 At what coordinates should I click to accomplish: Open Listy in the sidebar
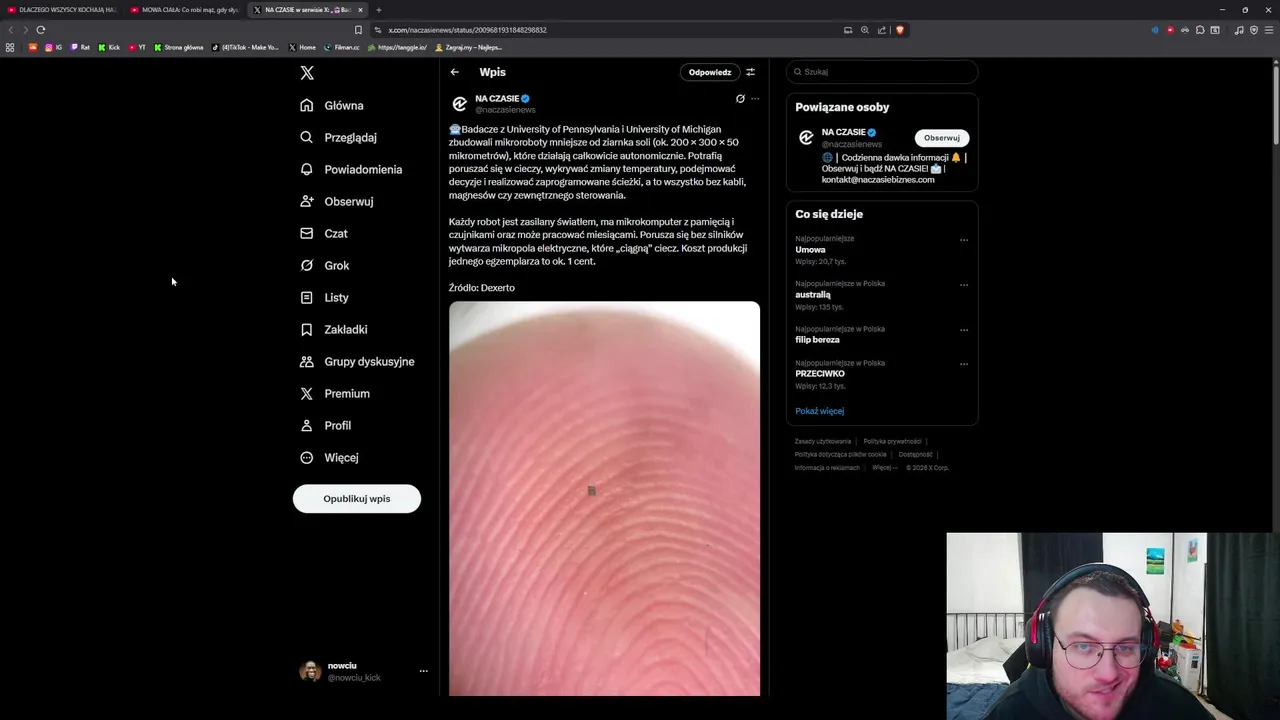click(324, 297)
